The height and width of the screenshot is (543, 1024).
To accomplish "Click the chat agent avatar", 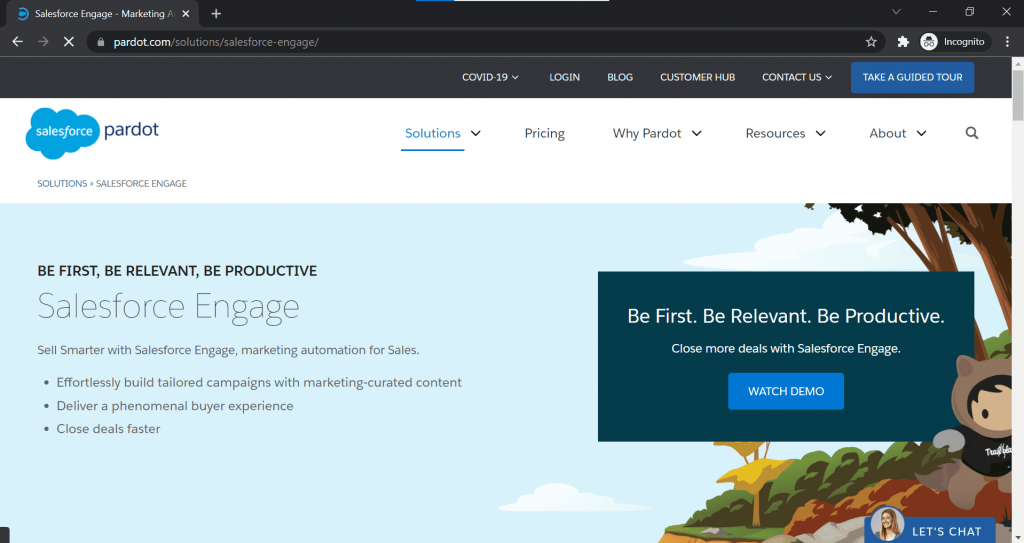I will (887, 524).
